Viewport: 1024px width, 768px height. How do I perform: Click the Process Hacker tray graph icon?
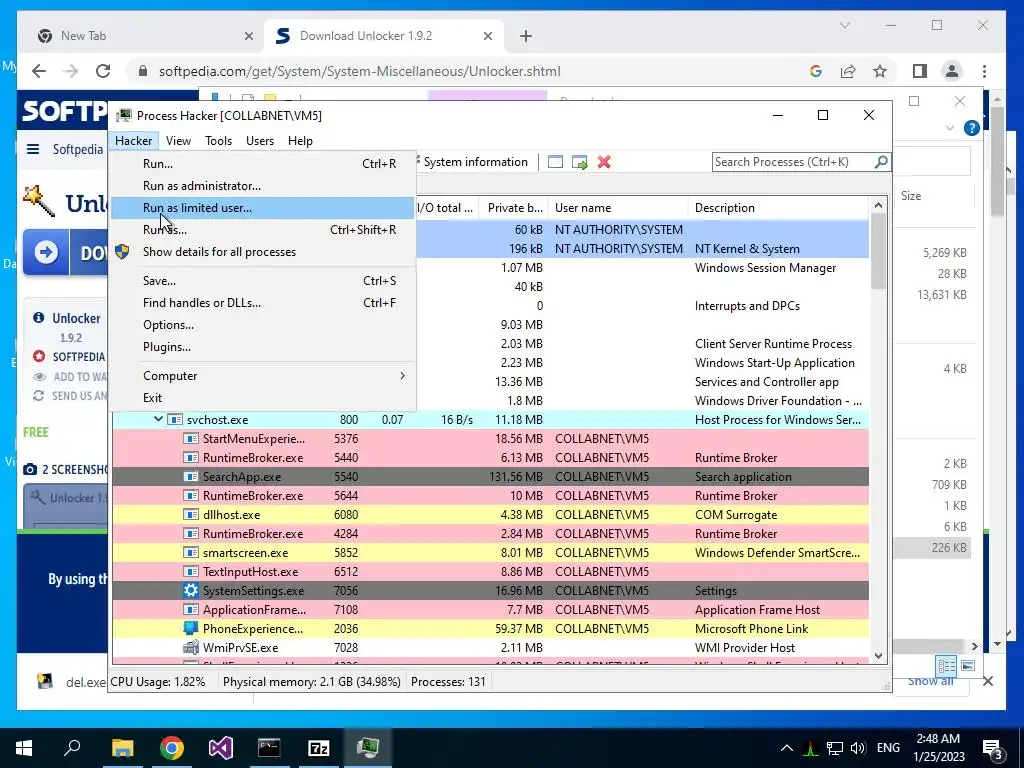click(x=810, y=748)
